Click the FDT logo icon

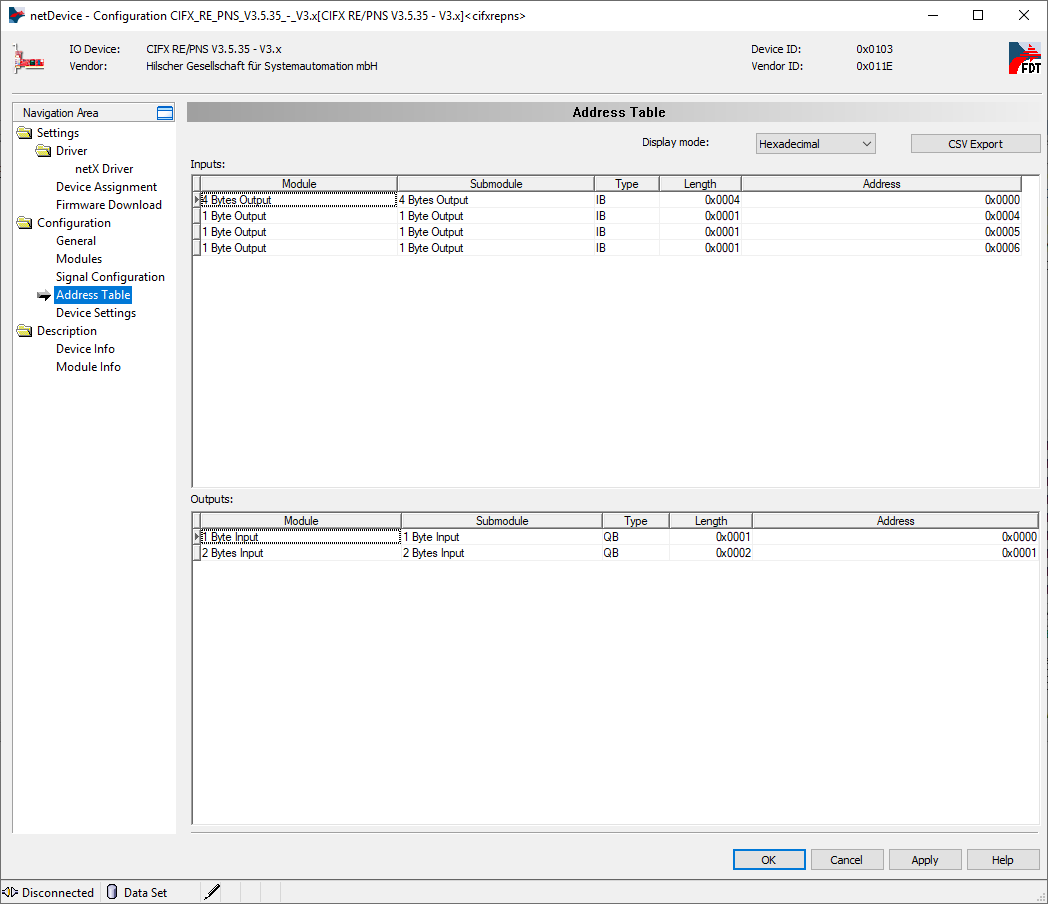[x=1024, y=58]
